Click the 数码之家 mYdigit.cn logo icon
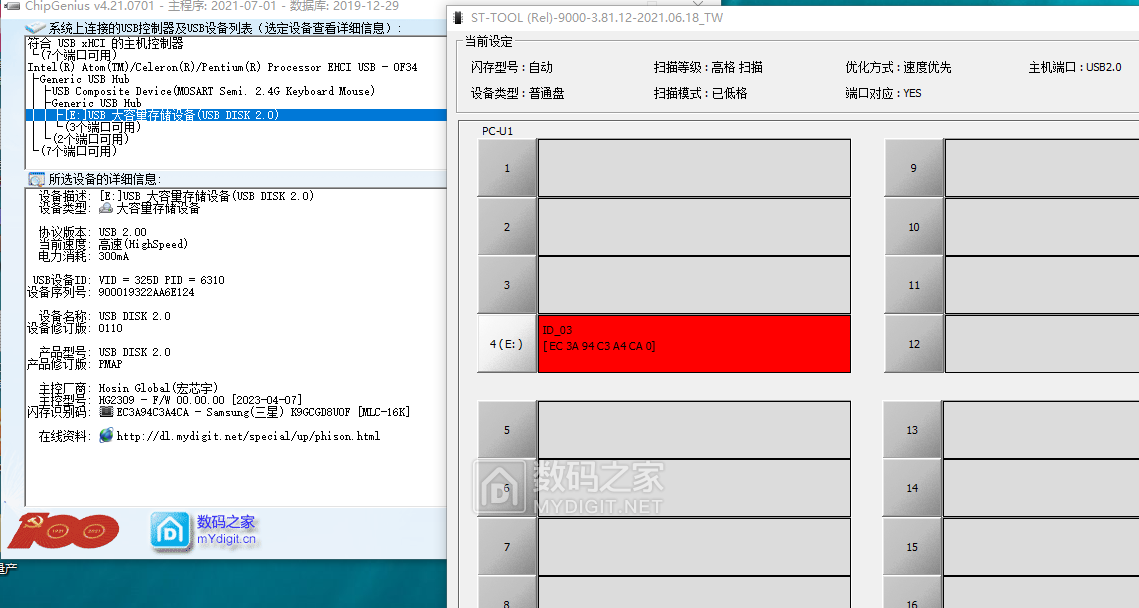This screenshot has height=608, width=1139. [171, 528]
